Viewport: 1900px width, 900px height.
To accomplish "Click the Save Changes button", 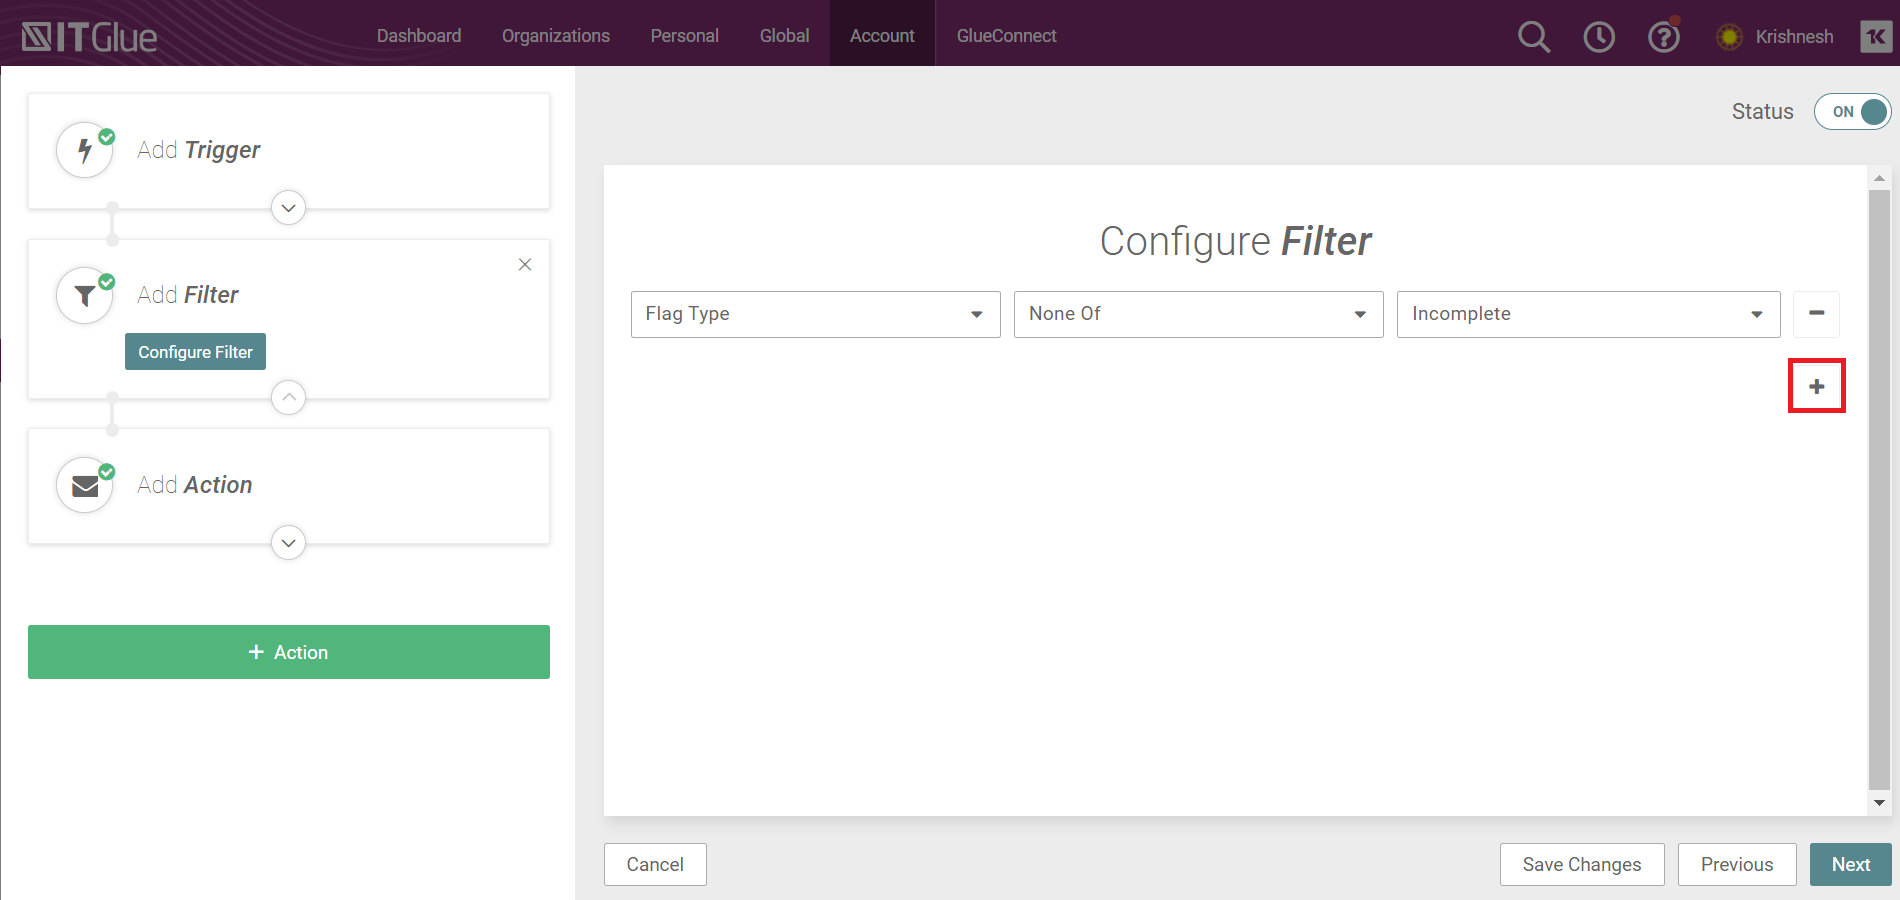I will pyautogui.click(x=1582, y=864).
